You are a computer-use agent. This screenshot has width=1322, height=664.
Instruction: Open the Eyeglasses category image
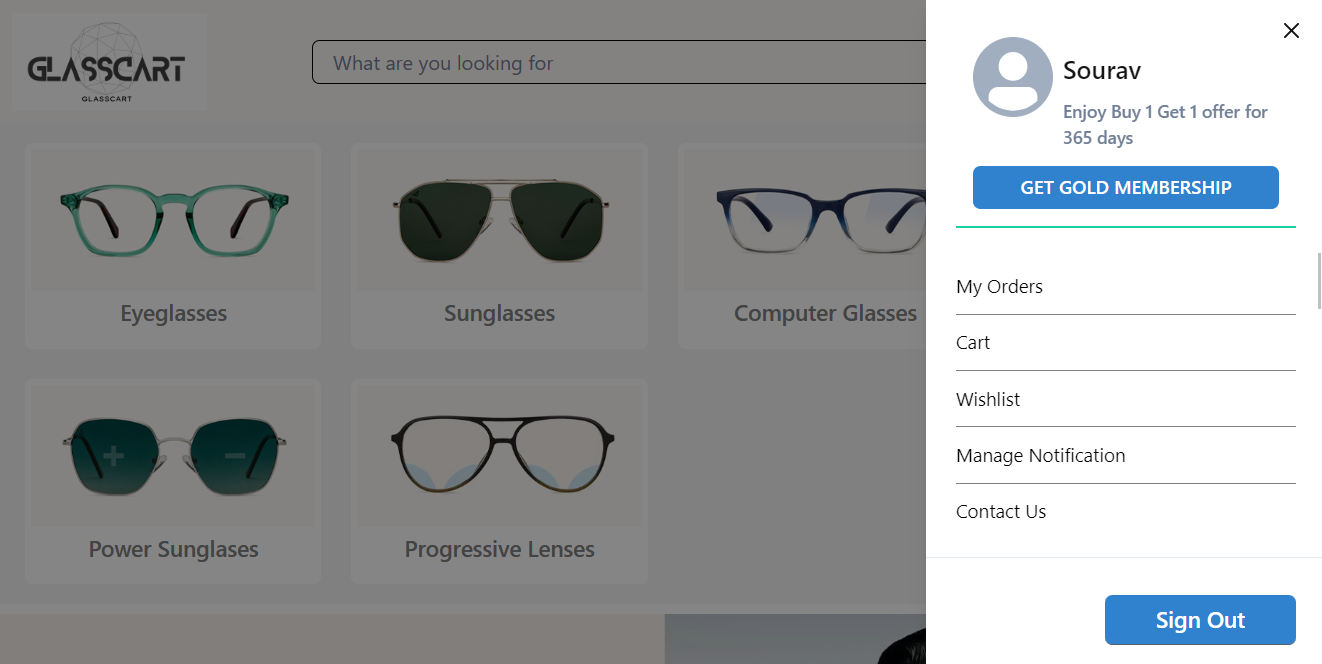(x=173, y=220)
